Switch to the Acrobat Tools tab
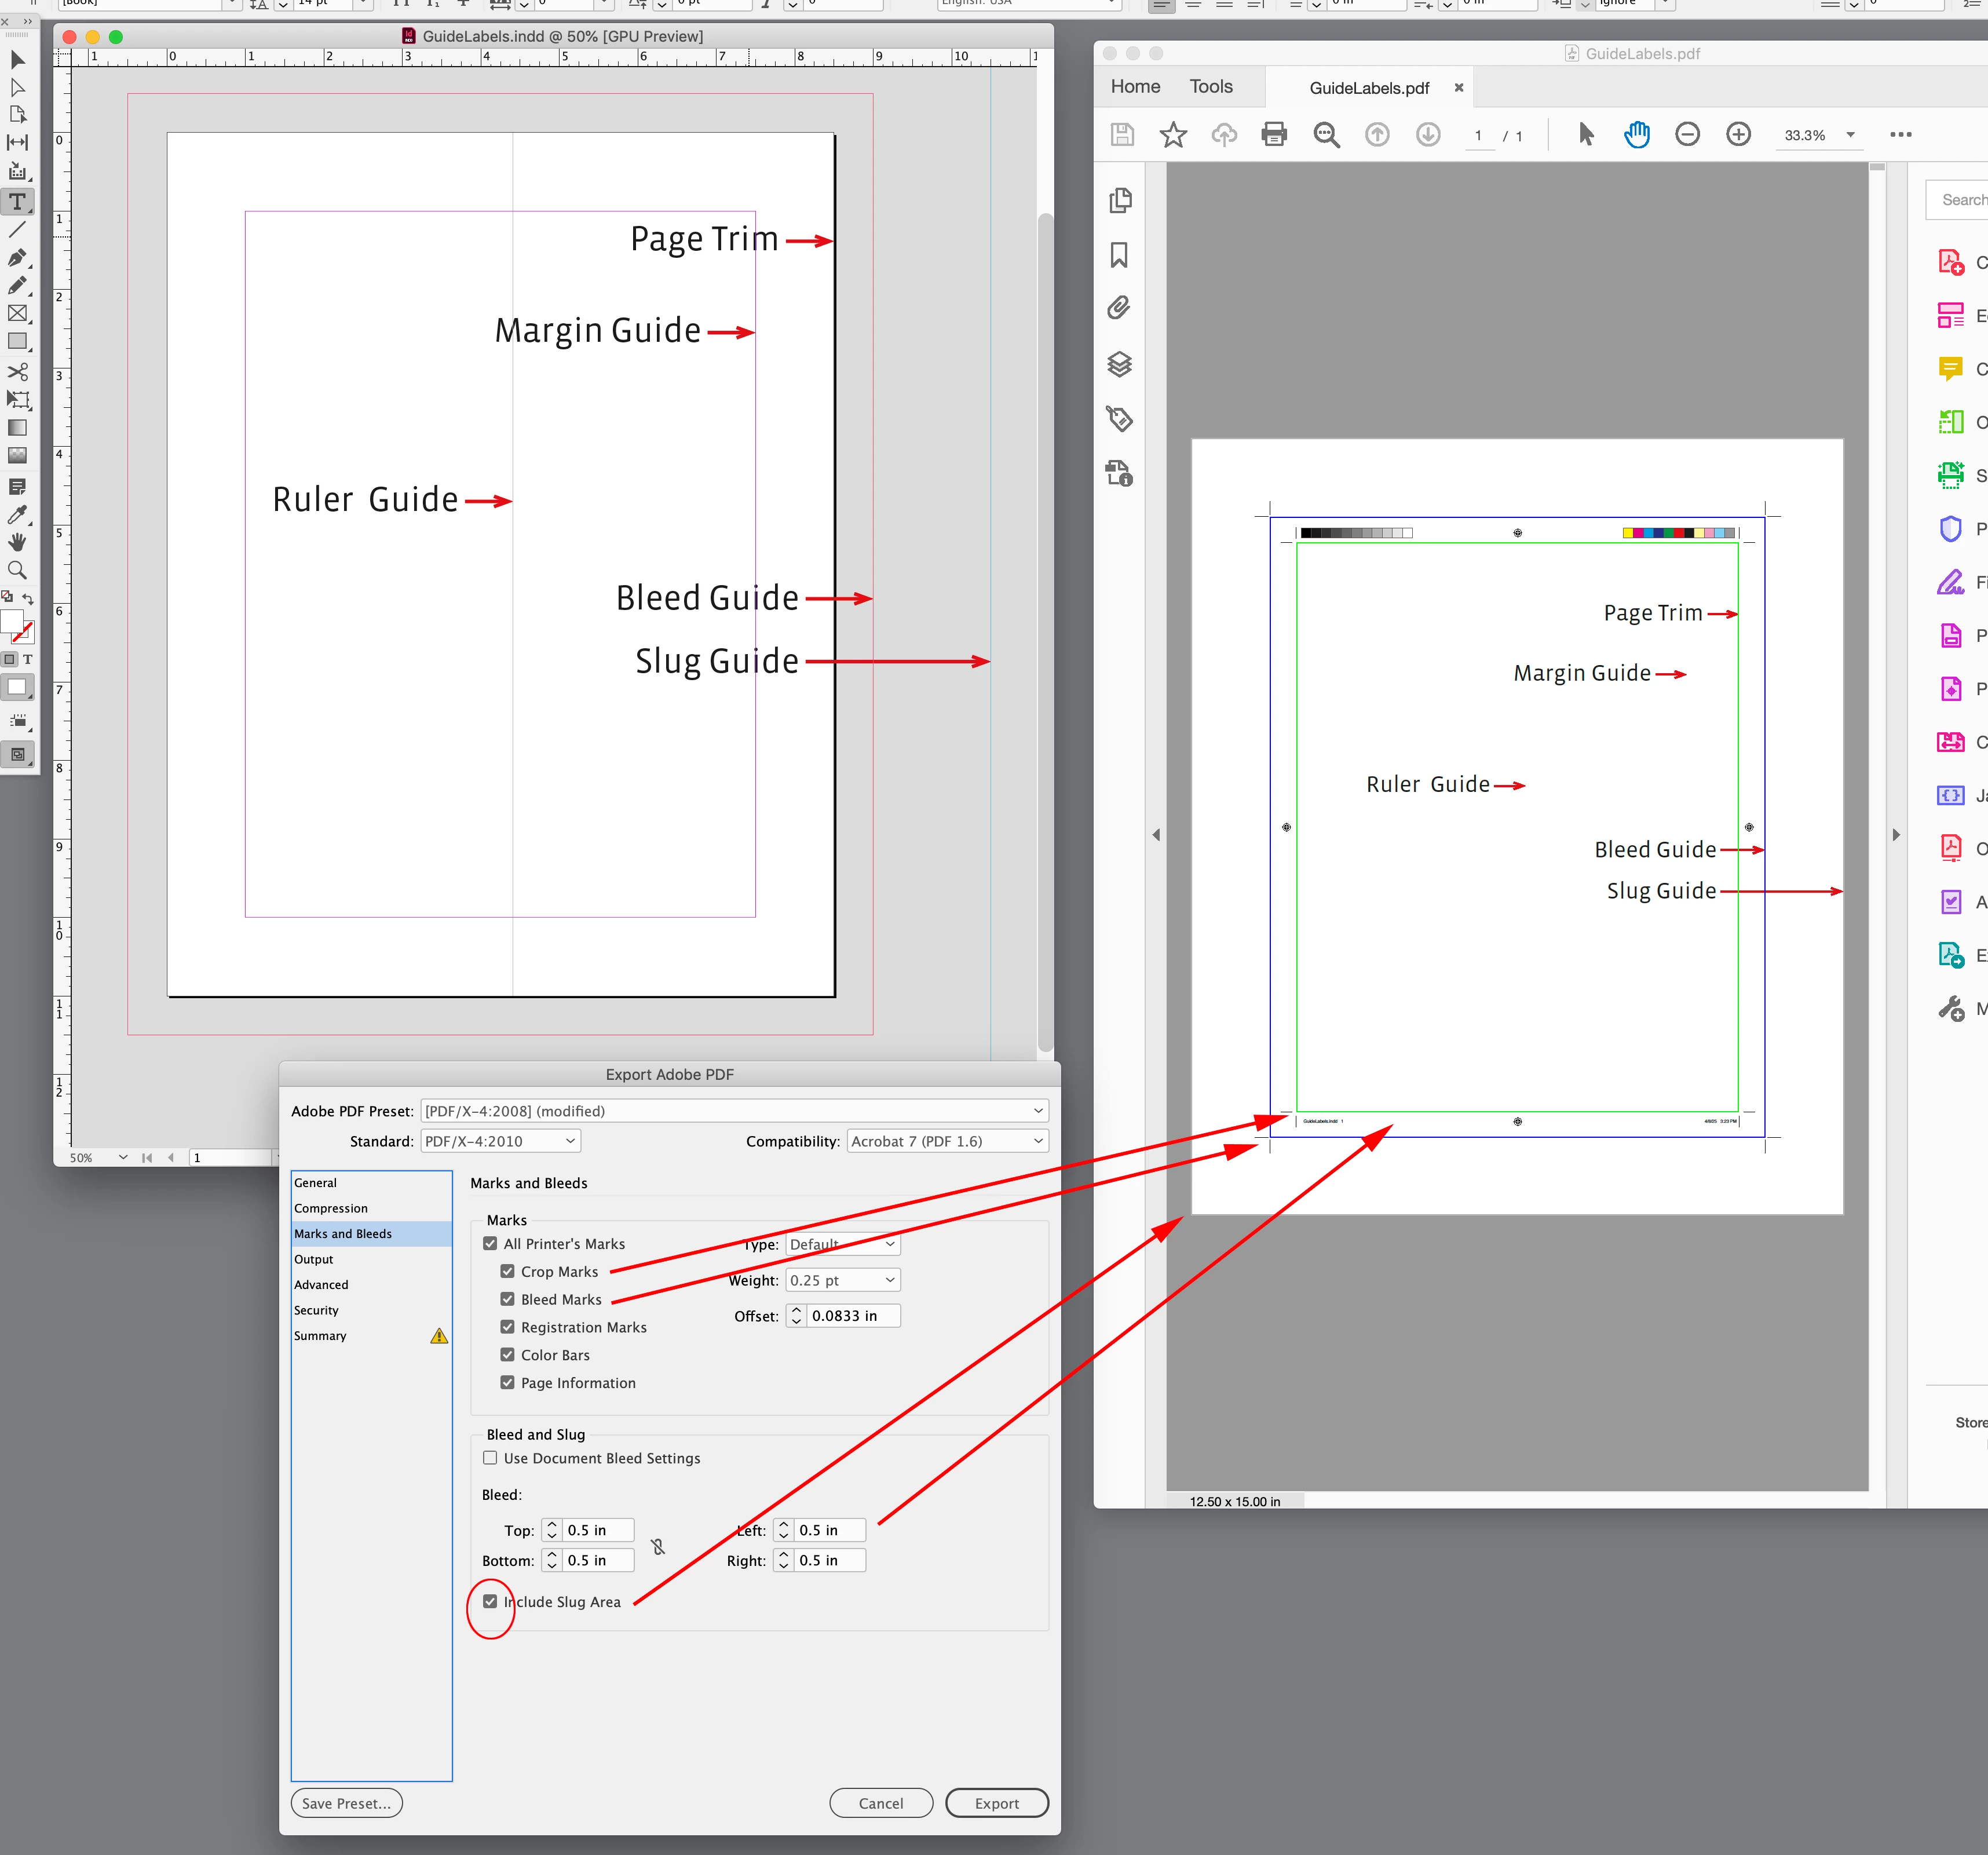The height and width of the screenshot is (1855, 1988). pyautogui.click(x=1210, y=87)
